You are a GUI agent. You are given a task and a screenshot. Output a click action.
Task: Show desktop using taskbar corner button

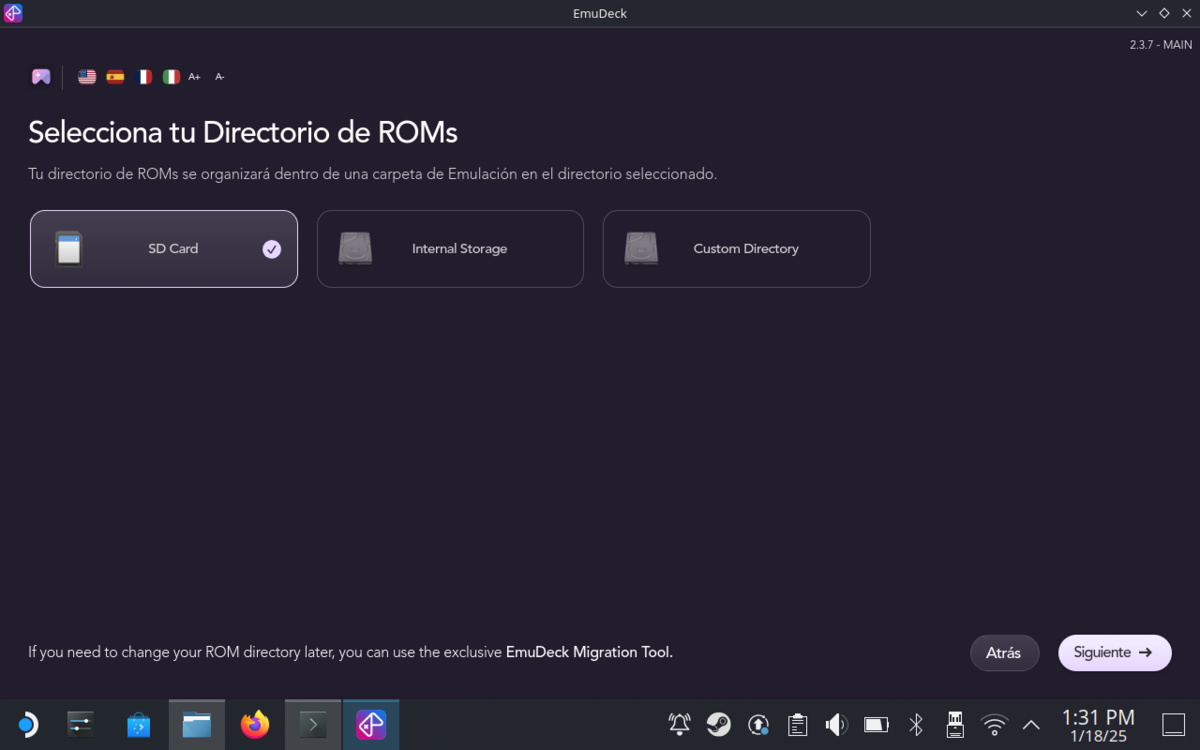(1173, 725)
